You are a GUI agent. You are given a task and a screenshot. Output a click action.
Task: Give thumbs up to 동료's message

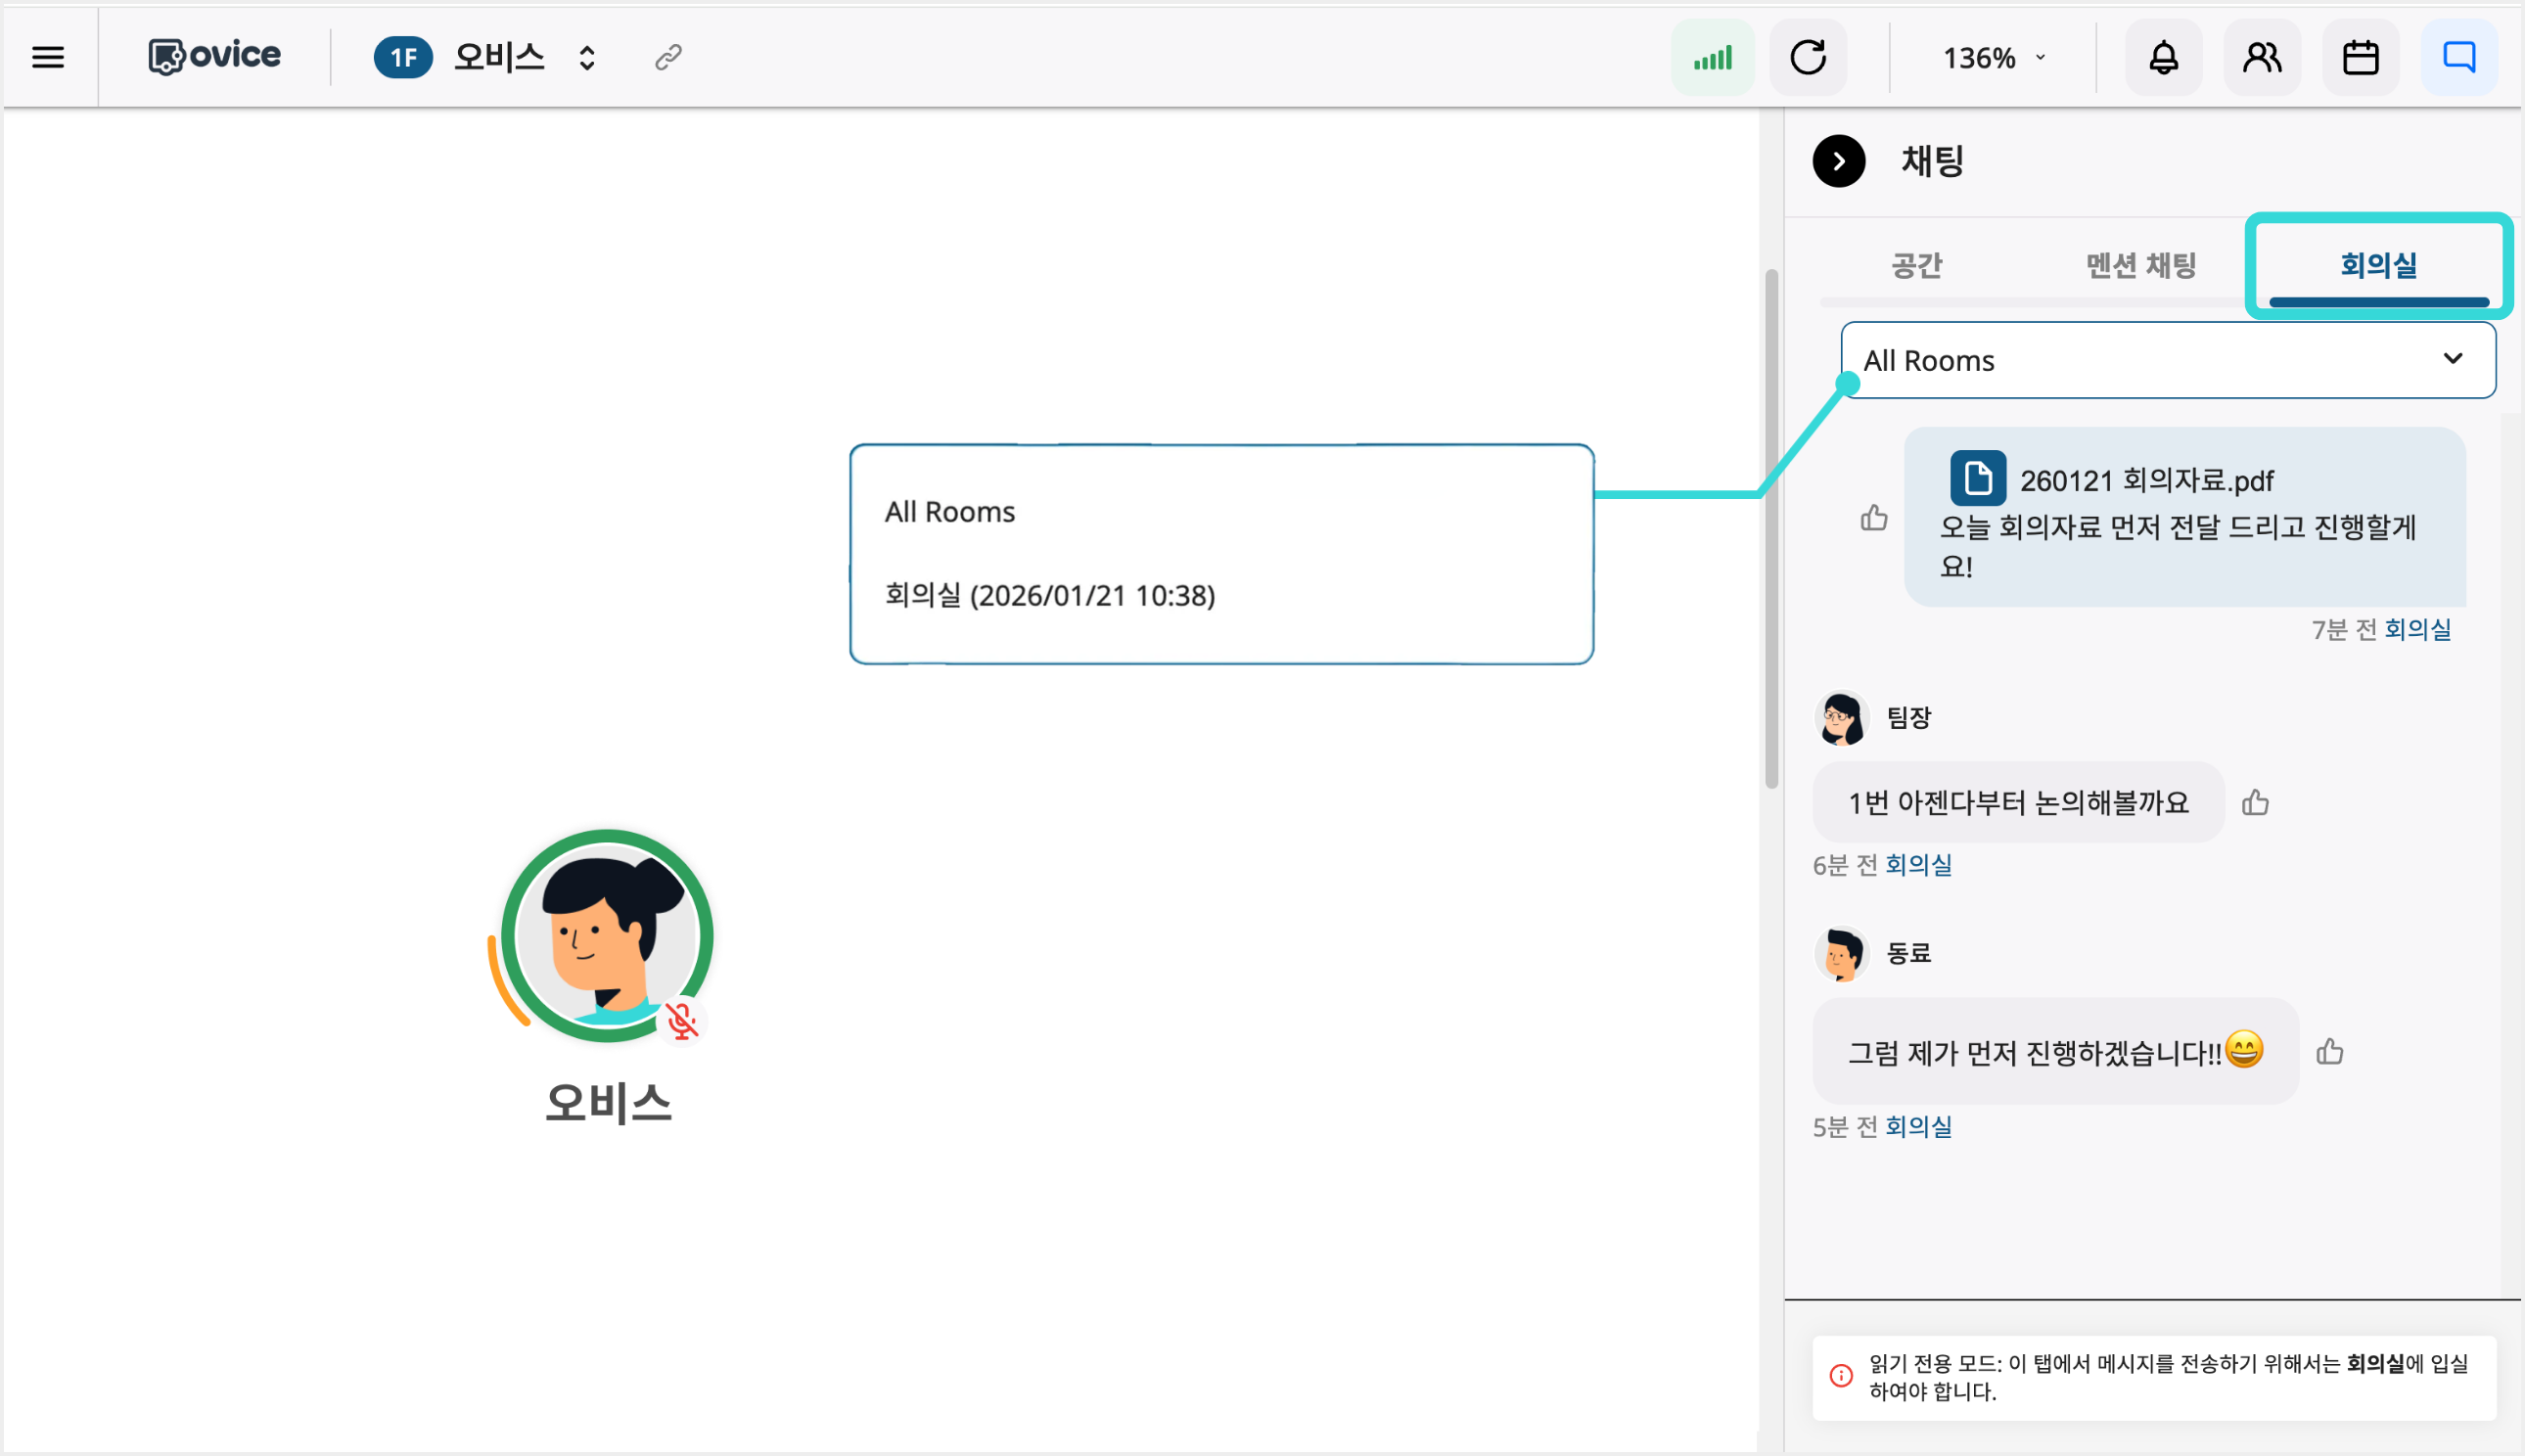(x=2329, y=1051)
